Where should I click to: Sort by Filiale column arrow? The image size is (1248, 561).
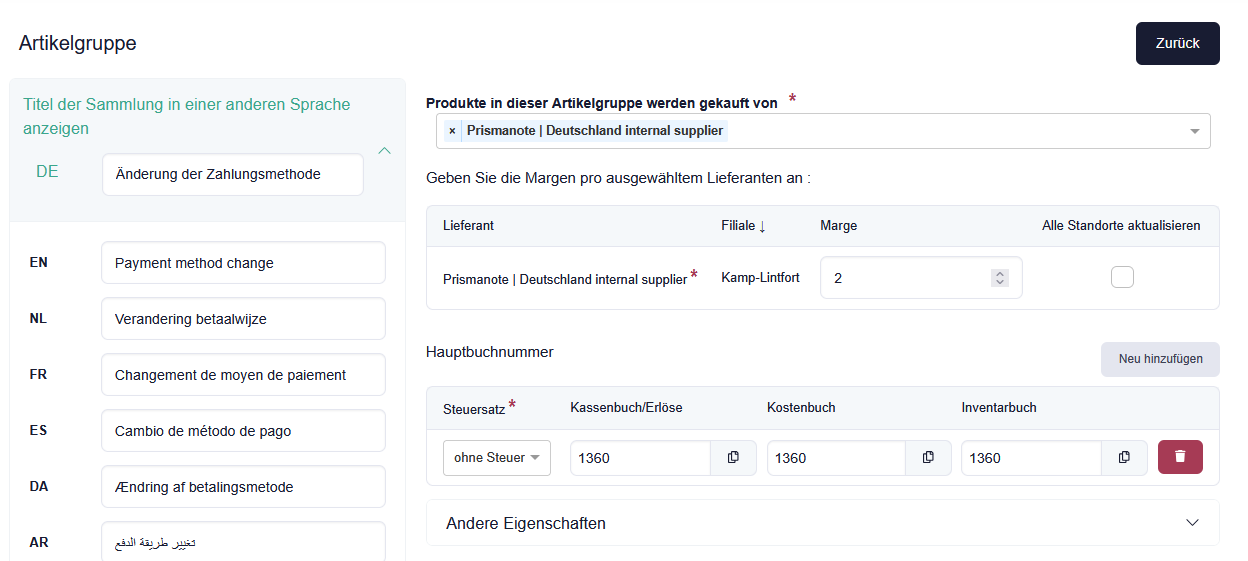point(762,226)
